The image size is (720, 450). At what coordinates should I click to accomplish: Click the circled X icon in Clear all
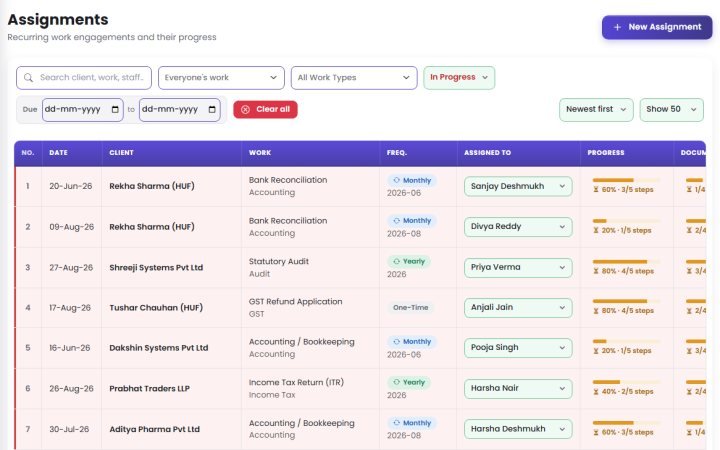246,109
